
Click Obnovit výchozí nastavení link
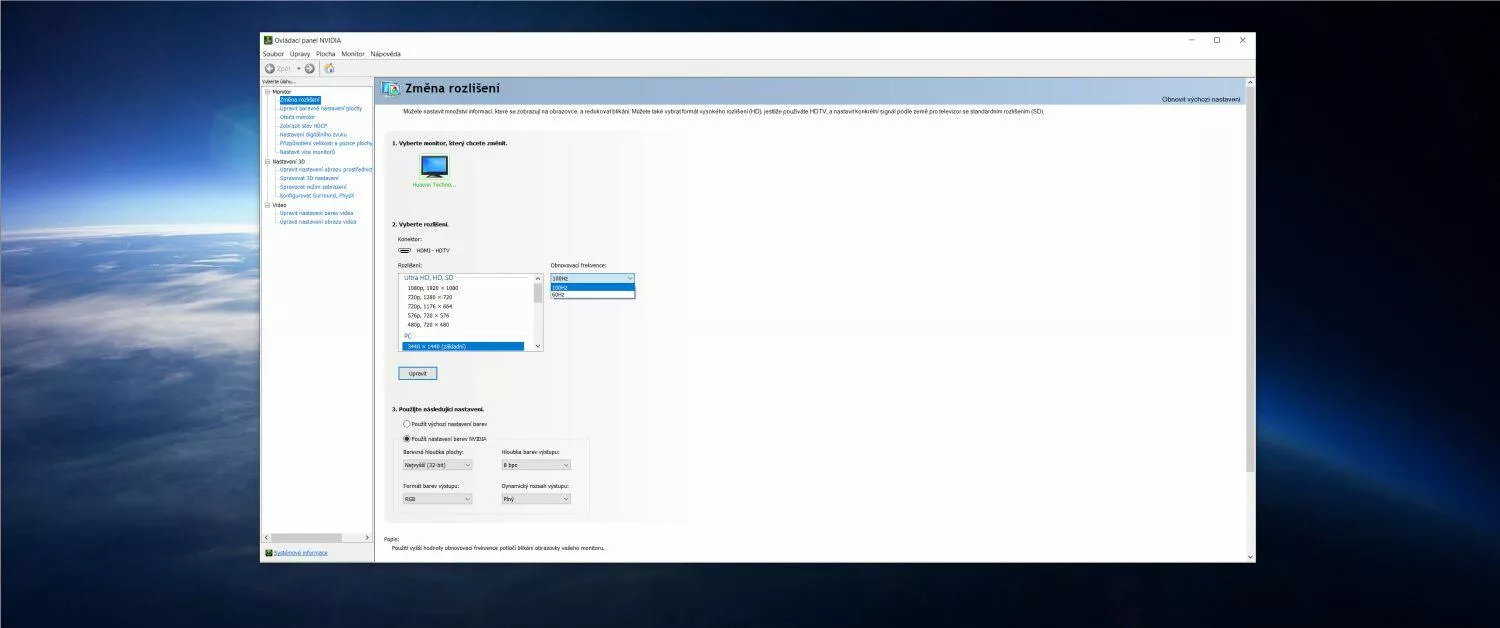(x=1201, y=99)
